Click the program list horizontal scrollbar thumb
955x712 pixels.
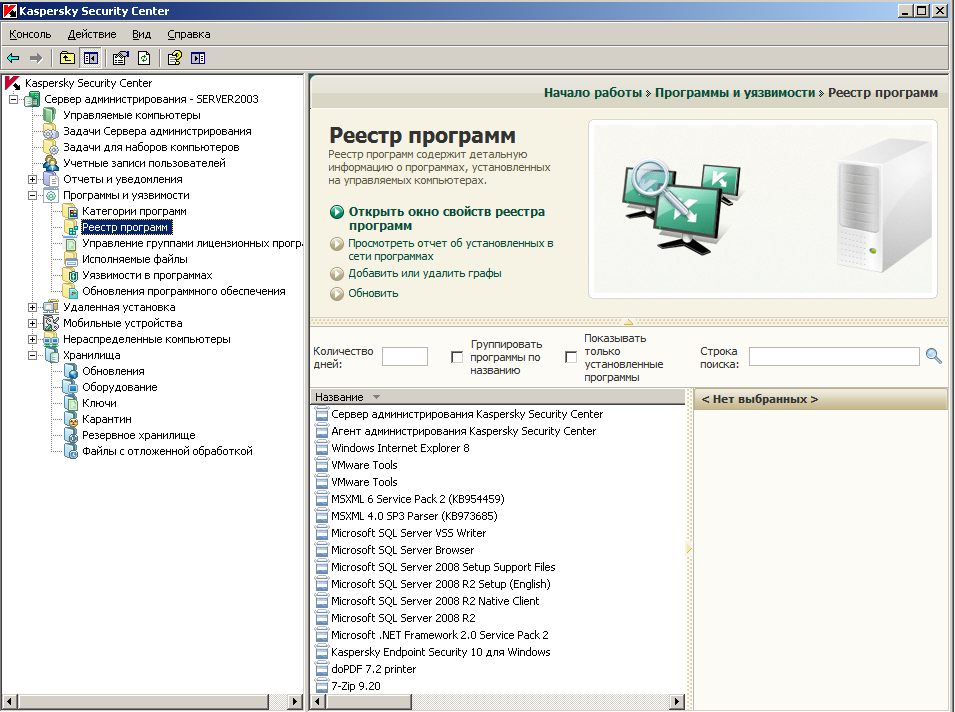(369, 702)
